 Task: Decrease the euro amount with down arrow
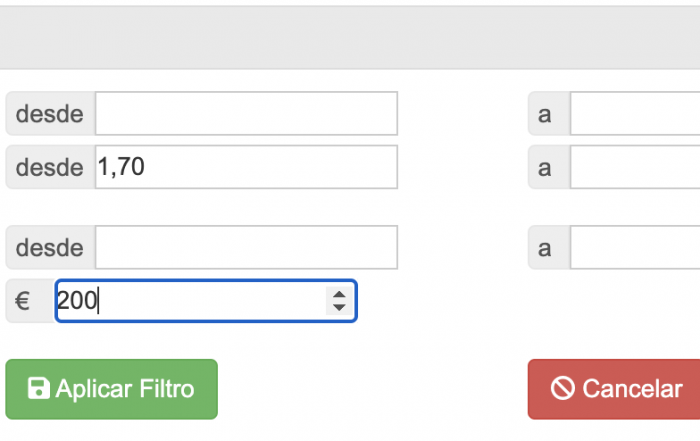339,307
